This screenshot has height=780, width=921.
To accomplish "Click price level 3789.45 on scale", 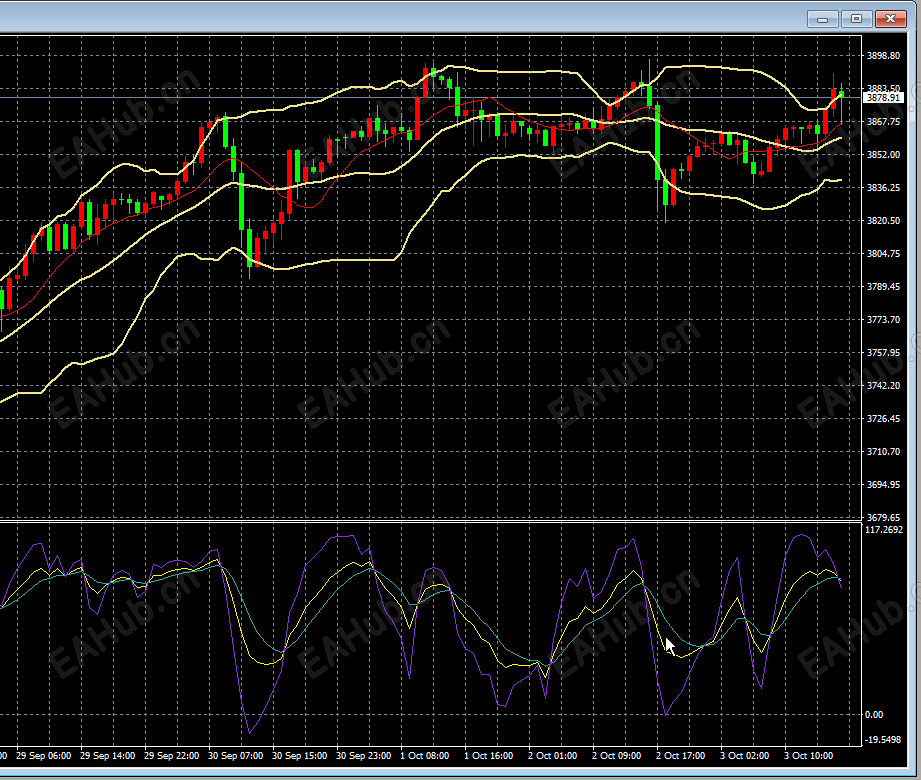I will [883, 287].
